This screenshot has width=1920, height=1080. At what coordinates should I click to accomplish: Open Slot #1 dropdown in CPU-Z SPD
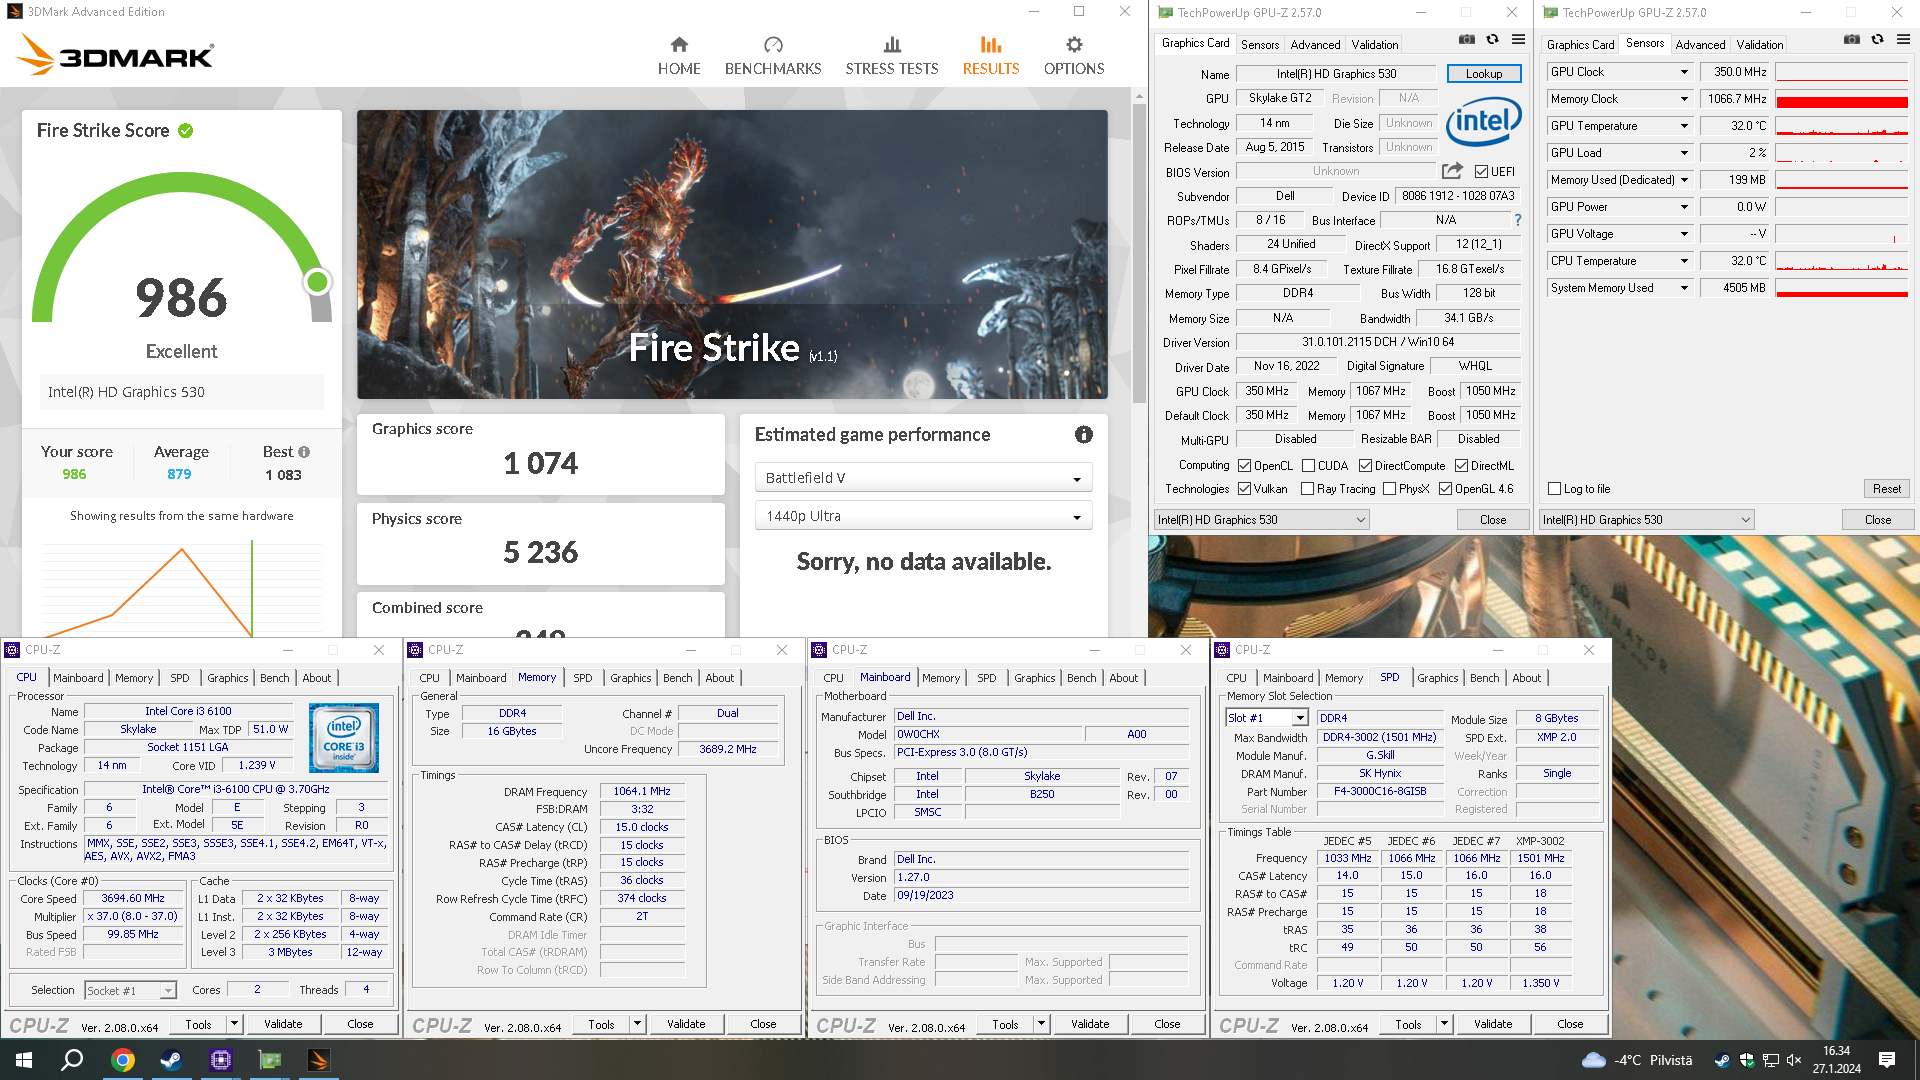1266,718
